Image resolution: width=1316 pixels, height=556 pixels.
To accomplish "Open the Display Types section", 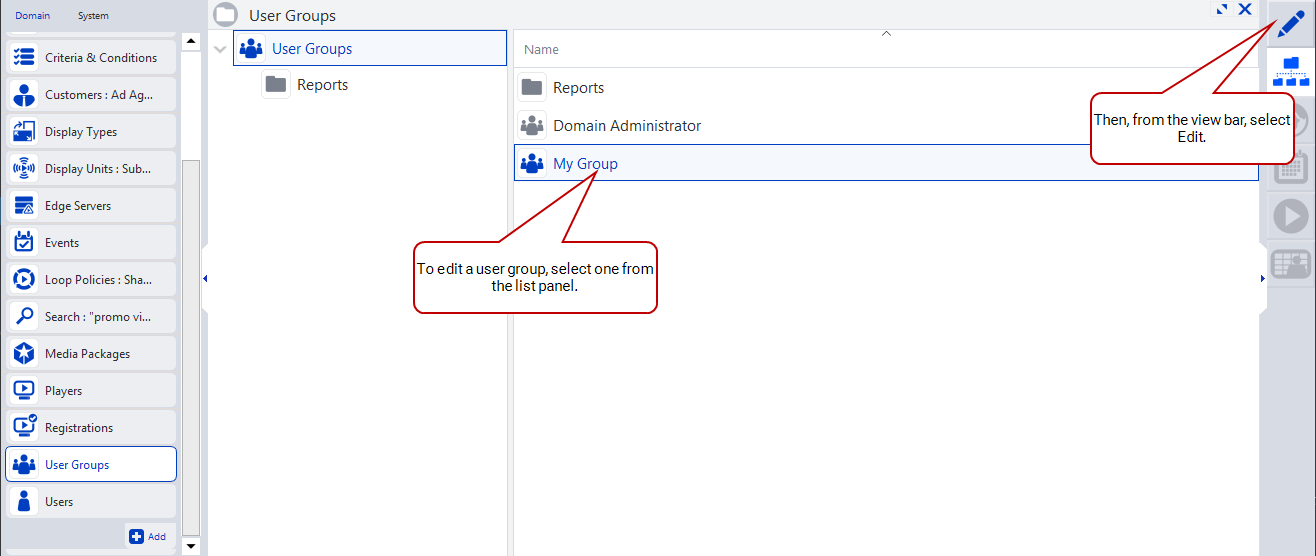I will 91,132.
